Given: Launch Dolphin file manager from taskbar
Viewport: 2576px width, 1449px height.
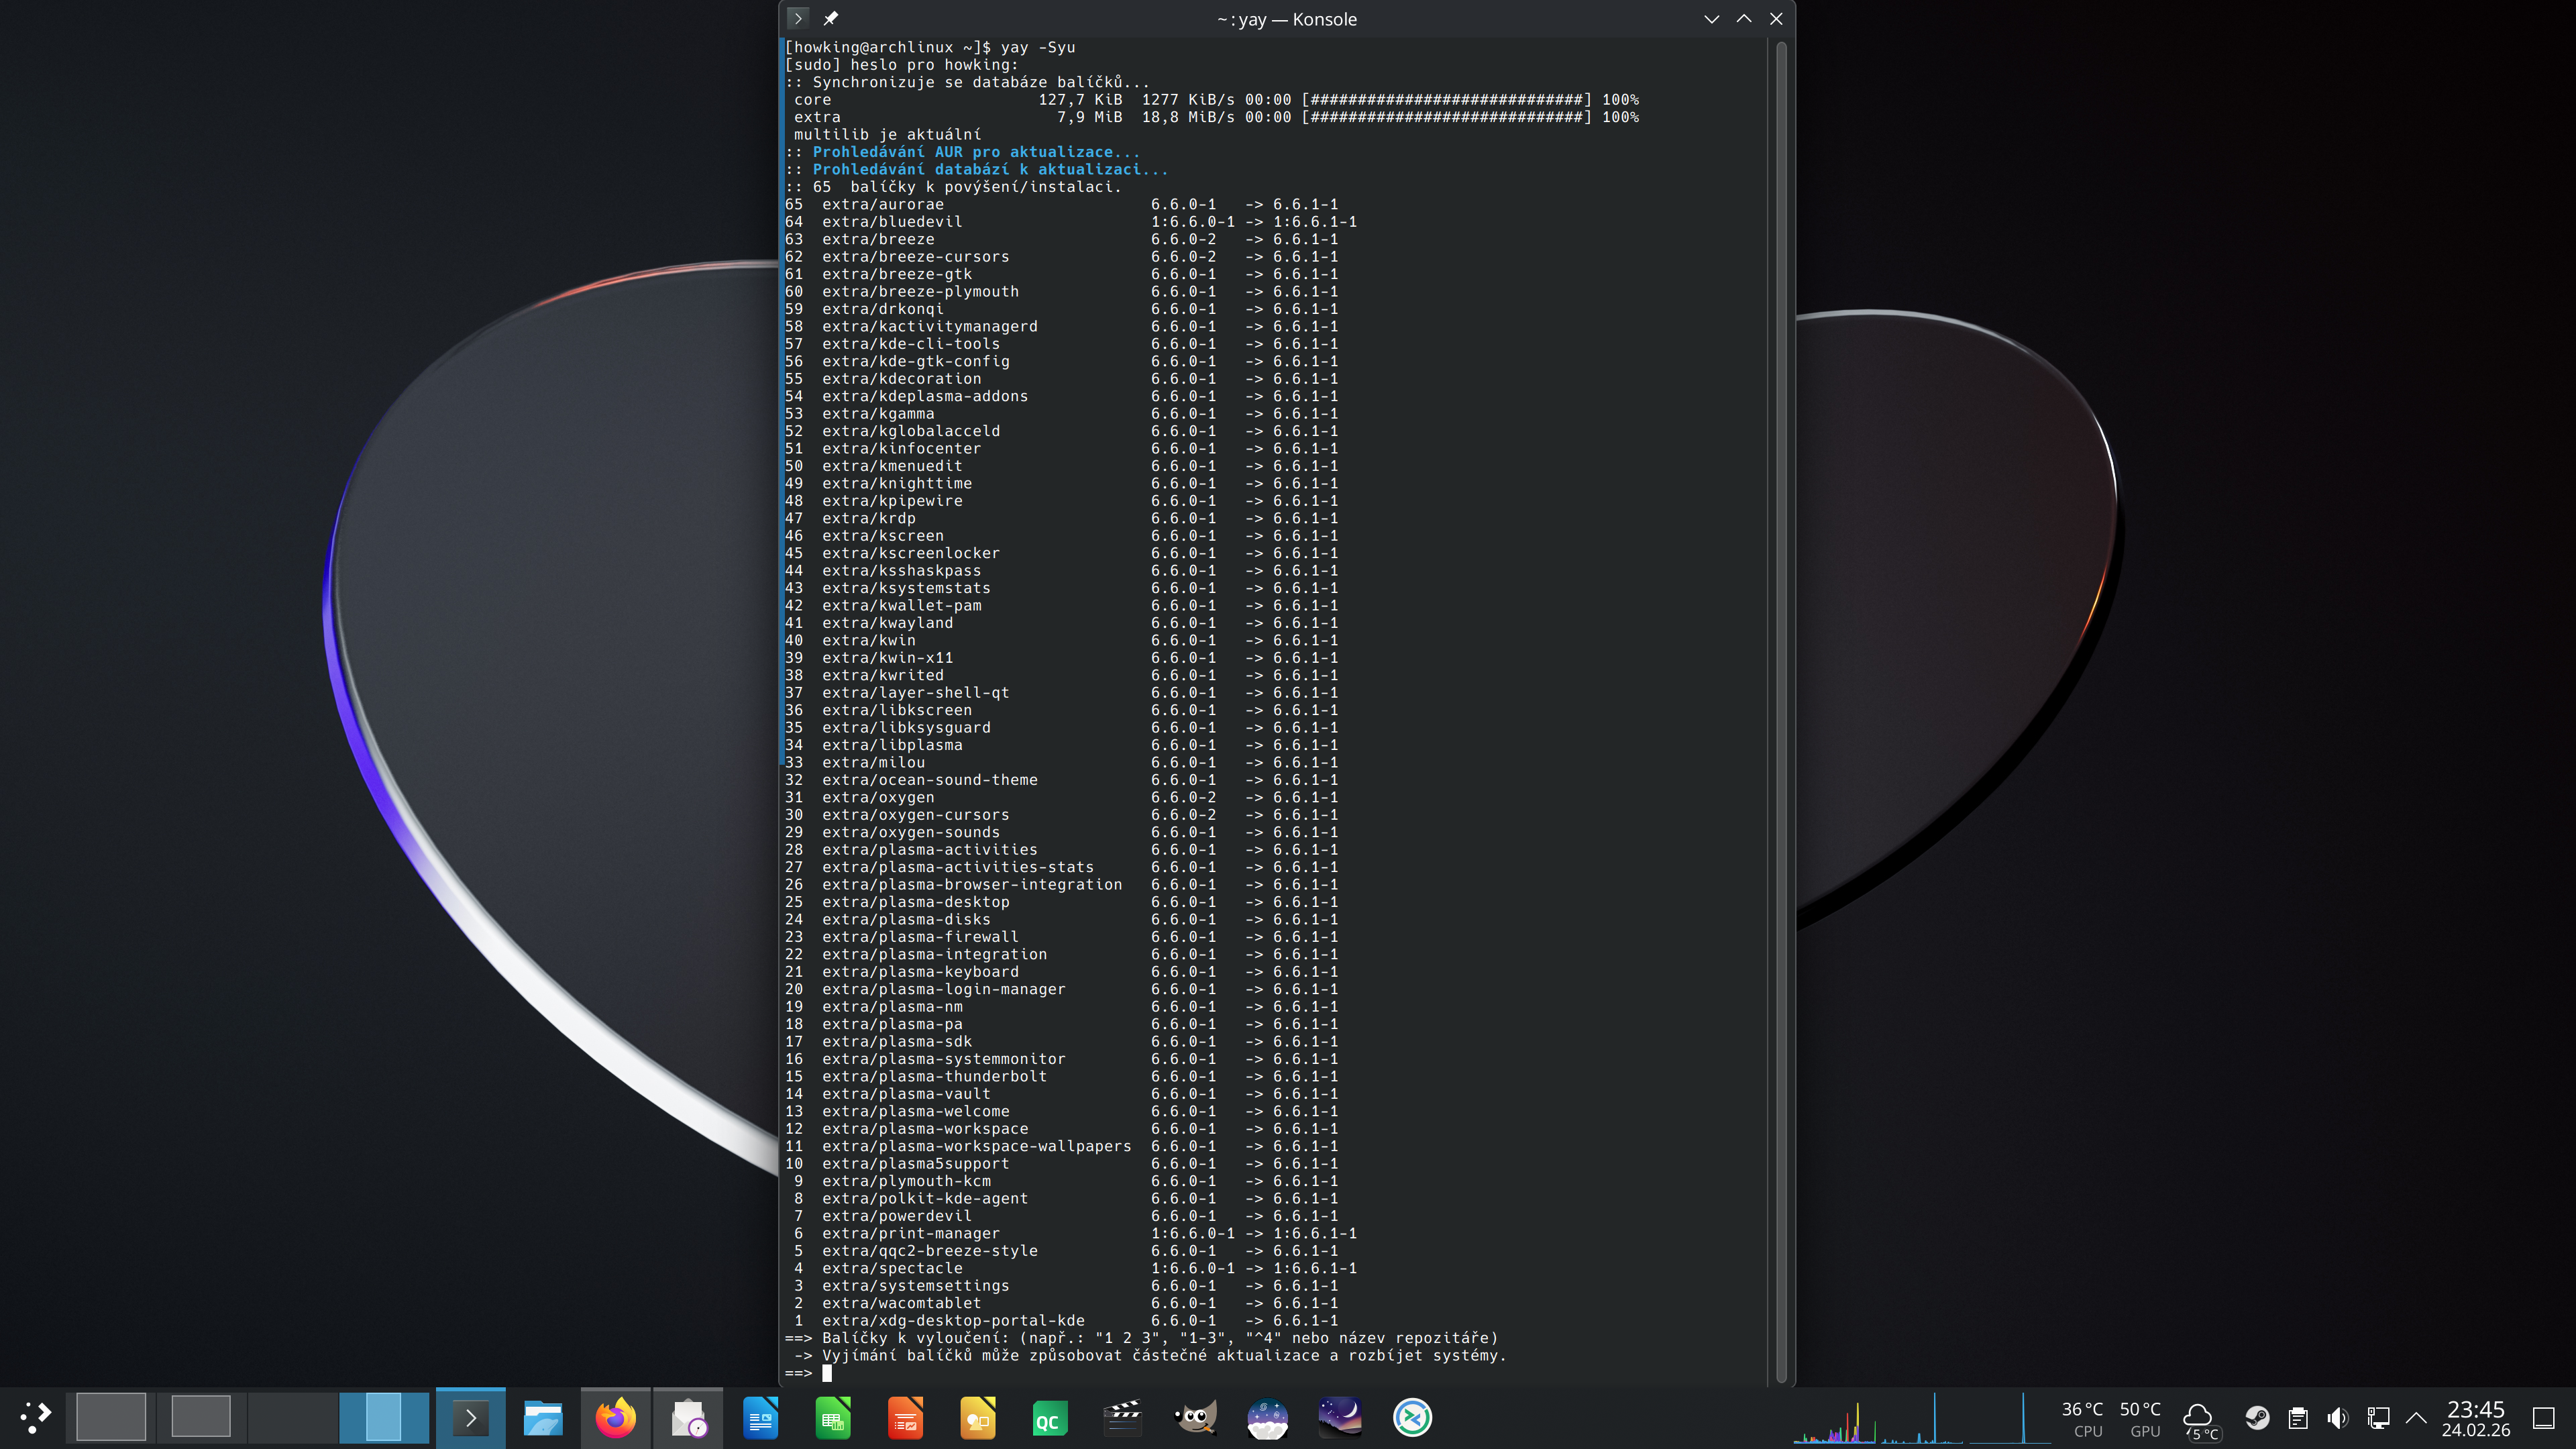Looking at the screenshot, I should click(x=543, y=1417).
